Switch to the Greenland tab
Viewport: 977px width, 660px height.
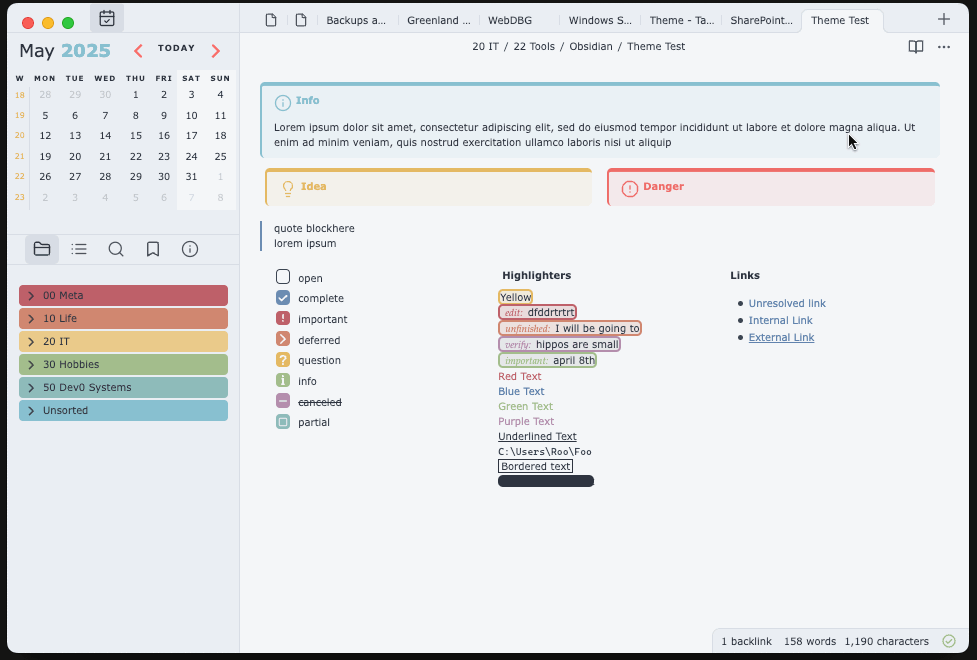(439, 20)
